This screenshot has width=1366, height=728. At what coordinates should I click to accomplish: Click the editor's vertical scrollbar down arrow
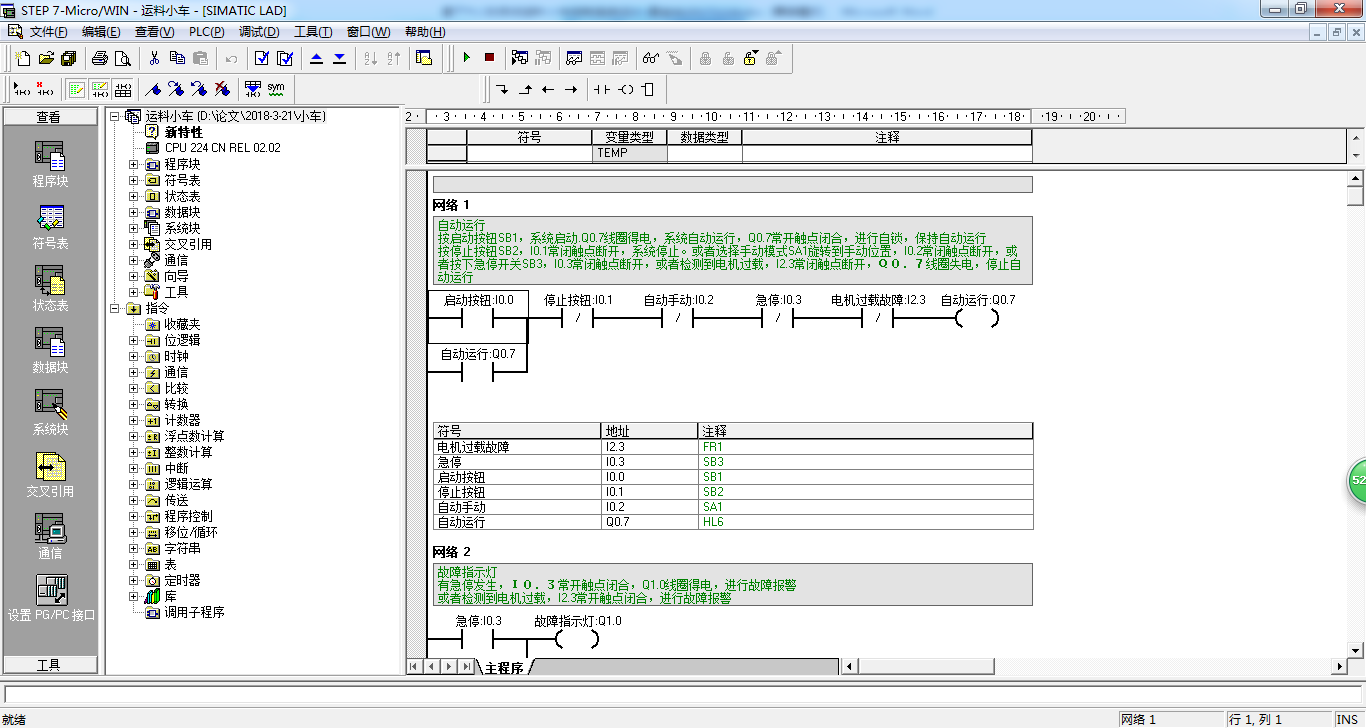1356,648
